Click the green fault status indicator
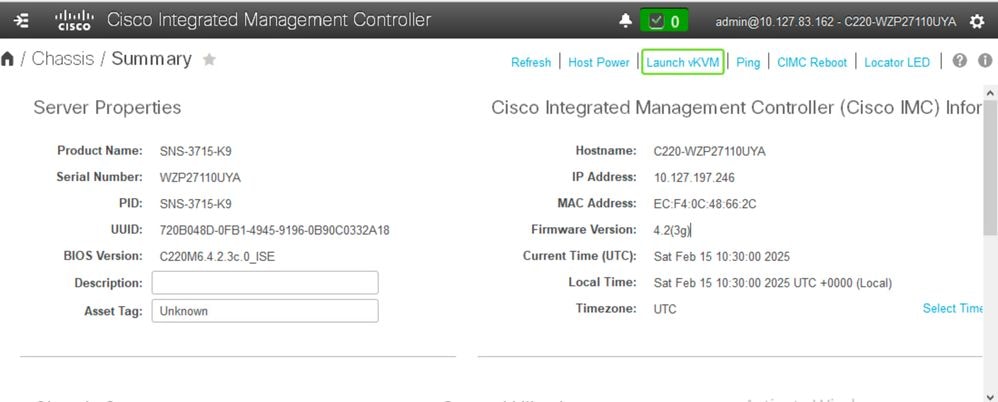This screenshot has width=998, height=402. (x=663, y=20)
